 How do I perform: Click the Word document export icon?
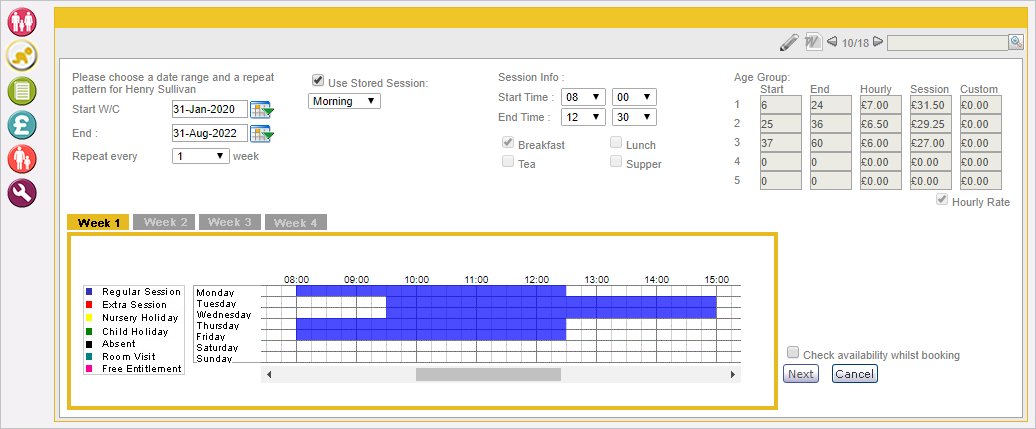(x=813, y=42)
